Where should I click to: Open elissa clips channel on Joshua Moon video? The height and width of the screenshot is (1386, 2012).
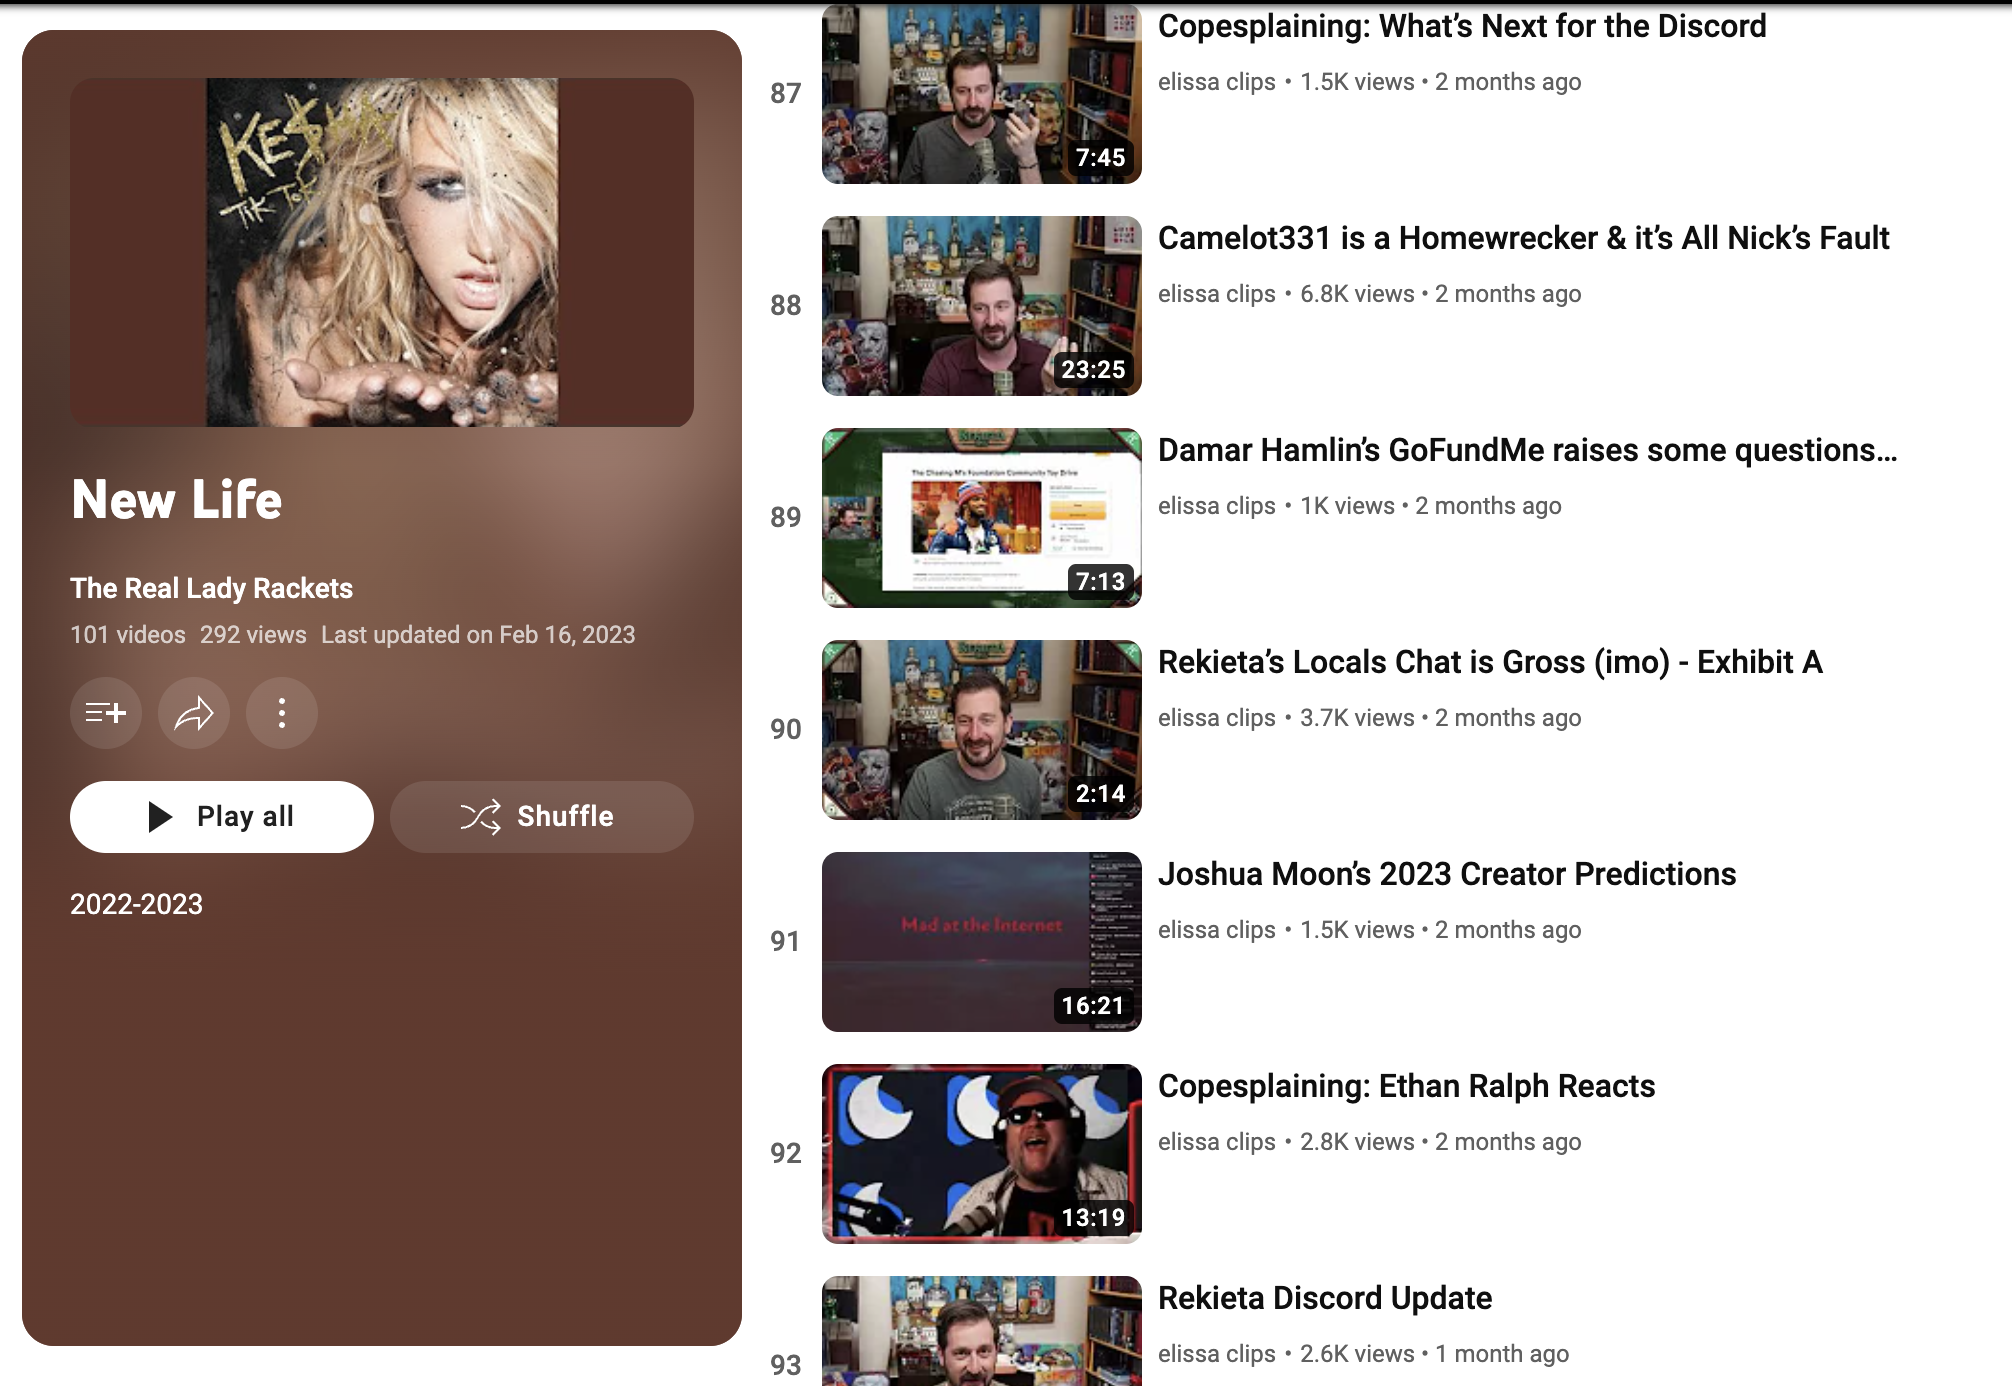pyautogui.click(x=1217, y=930)
